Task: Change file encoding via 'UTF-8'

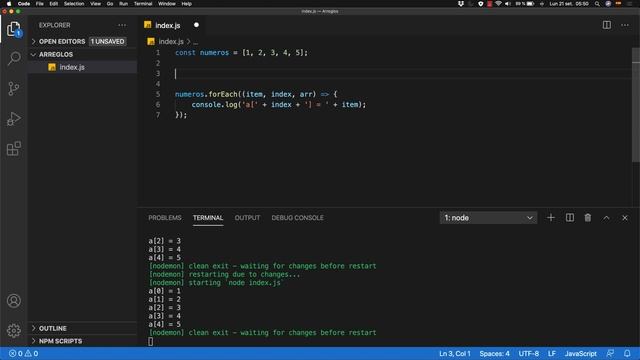Action: coord(529,353)
